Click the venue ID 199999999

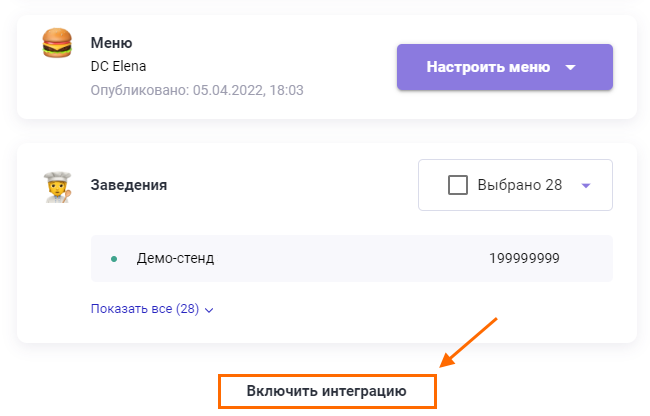524,259
